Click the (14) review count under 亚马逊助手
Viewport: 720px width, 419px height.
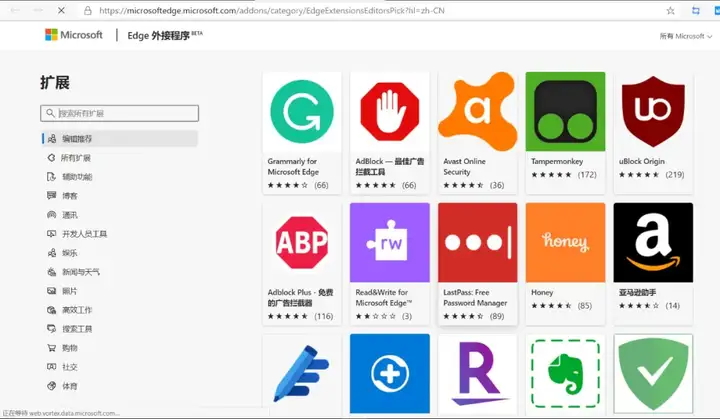click(672, 306)
